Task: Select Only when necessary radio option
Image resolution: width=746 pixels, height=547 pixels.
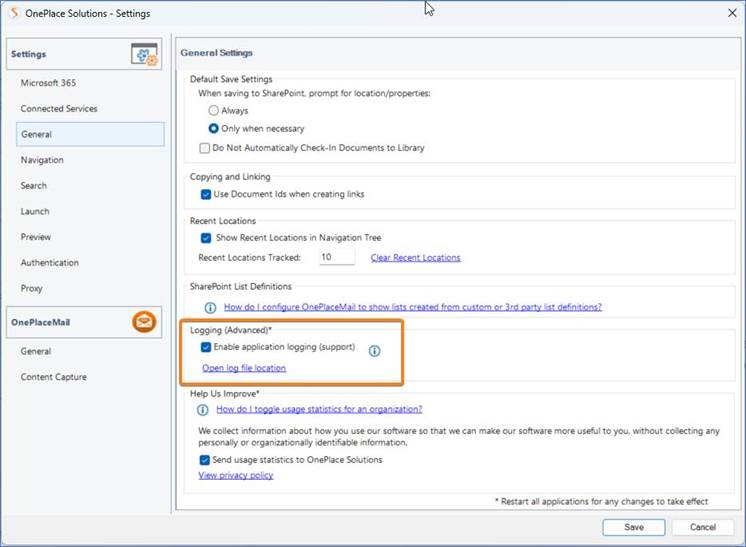Action: tap(214, 128)
